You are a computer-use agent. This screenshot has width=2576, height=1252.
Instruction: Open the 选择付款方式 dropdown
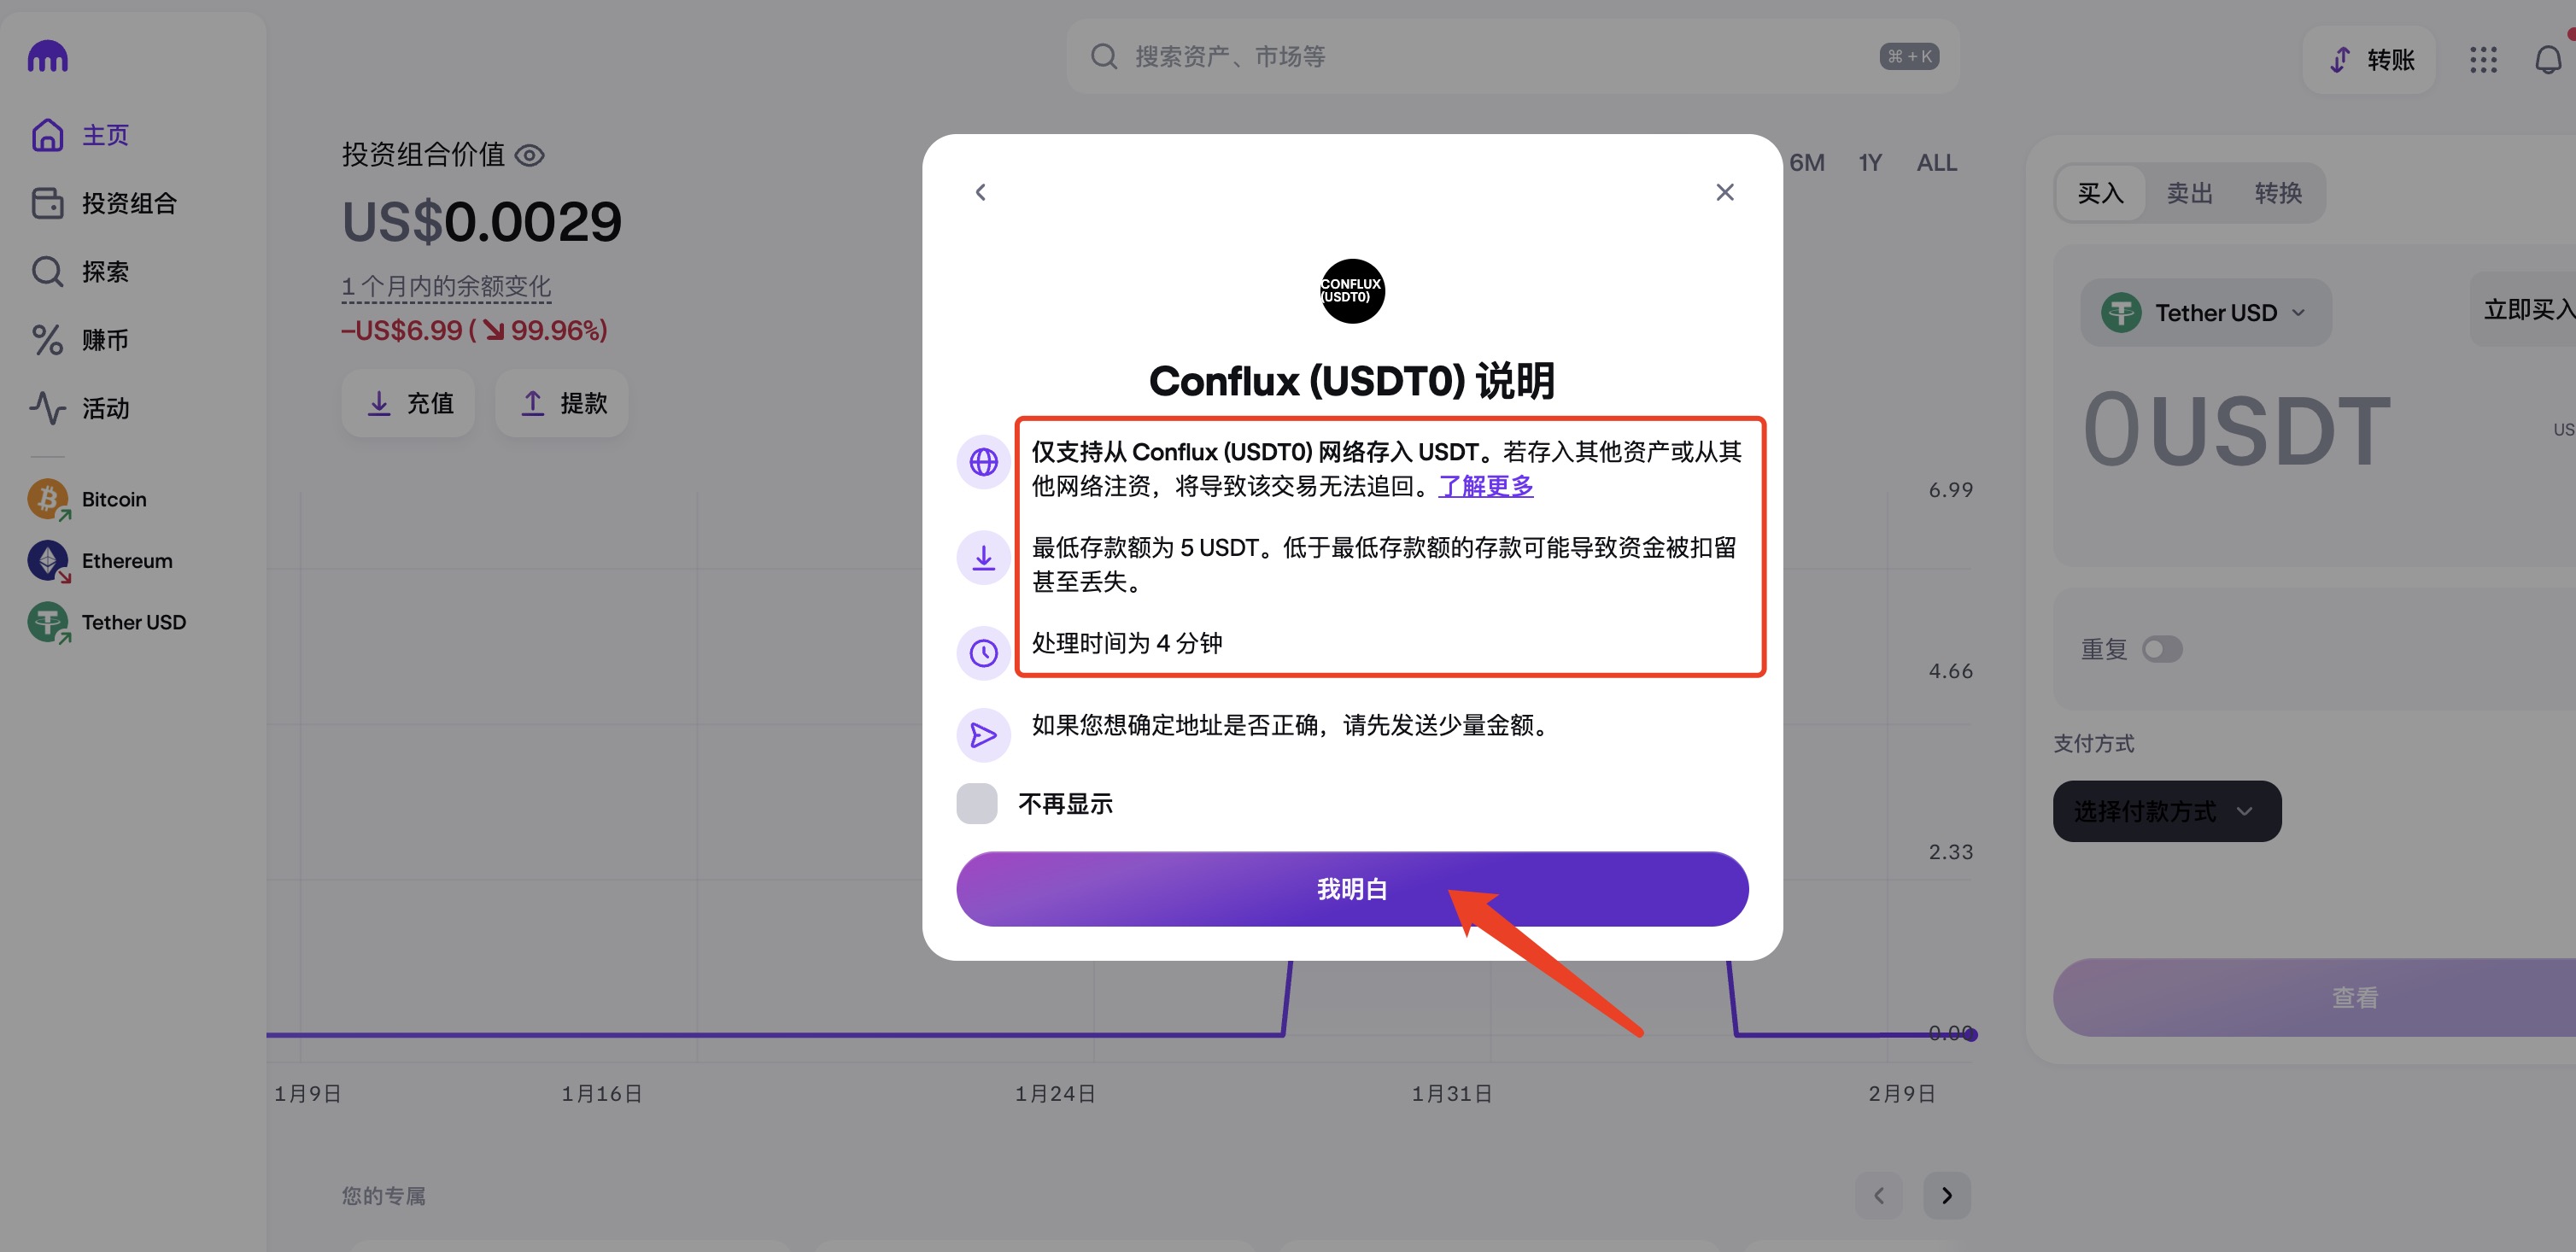(x=2166, y=811)
